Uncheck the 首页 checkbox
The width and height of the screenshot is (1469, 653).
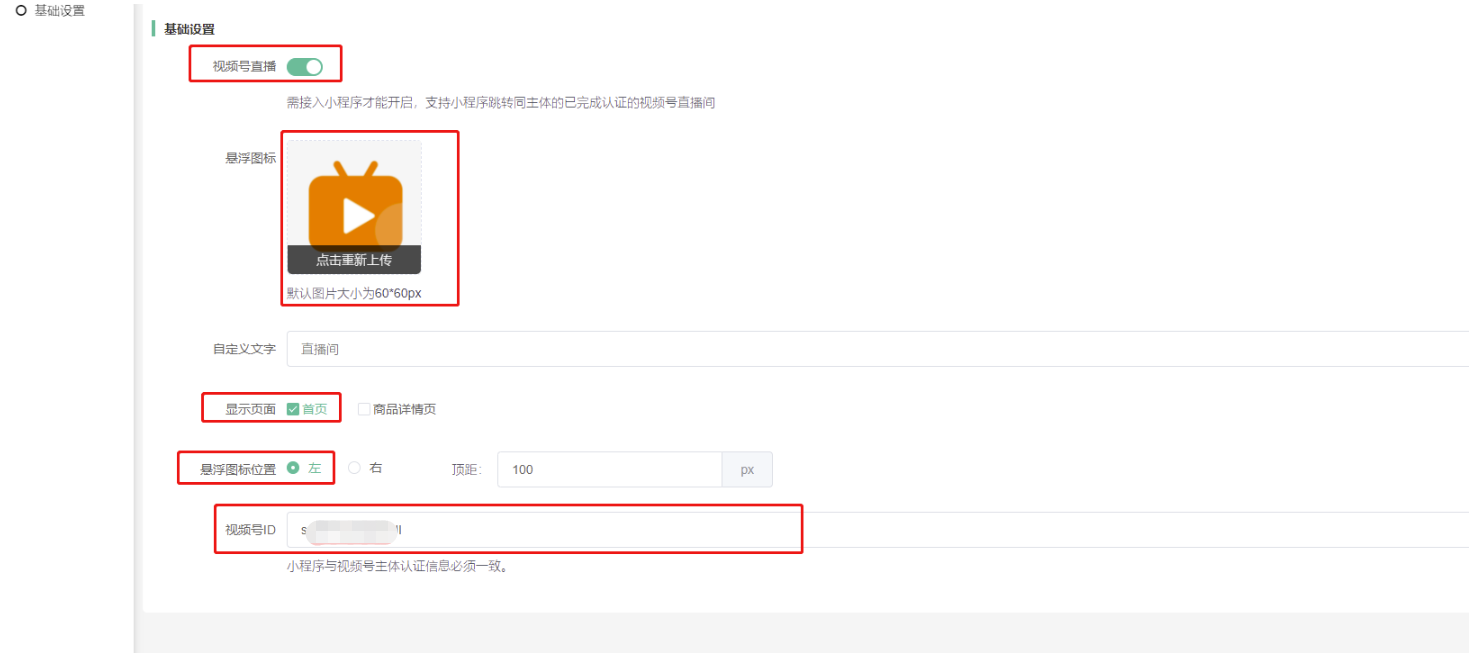[x=293, y=409]
